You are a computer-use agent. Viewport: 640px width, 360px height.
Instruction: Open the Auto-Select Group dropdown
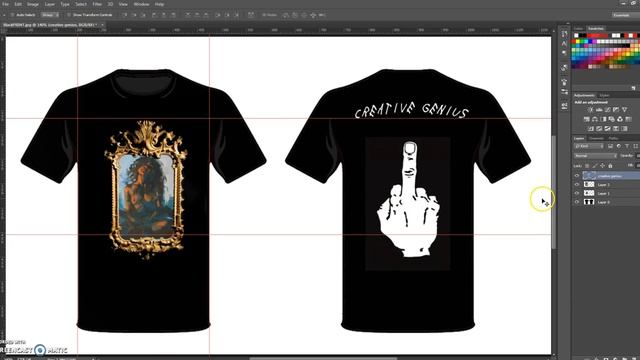pyautogui.click(x=50, y=15)
